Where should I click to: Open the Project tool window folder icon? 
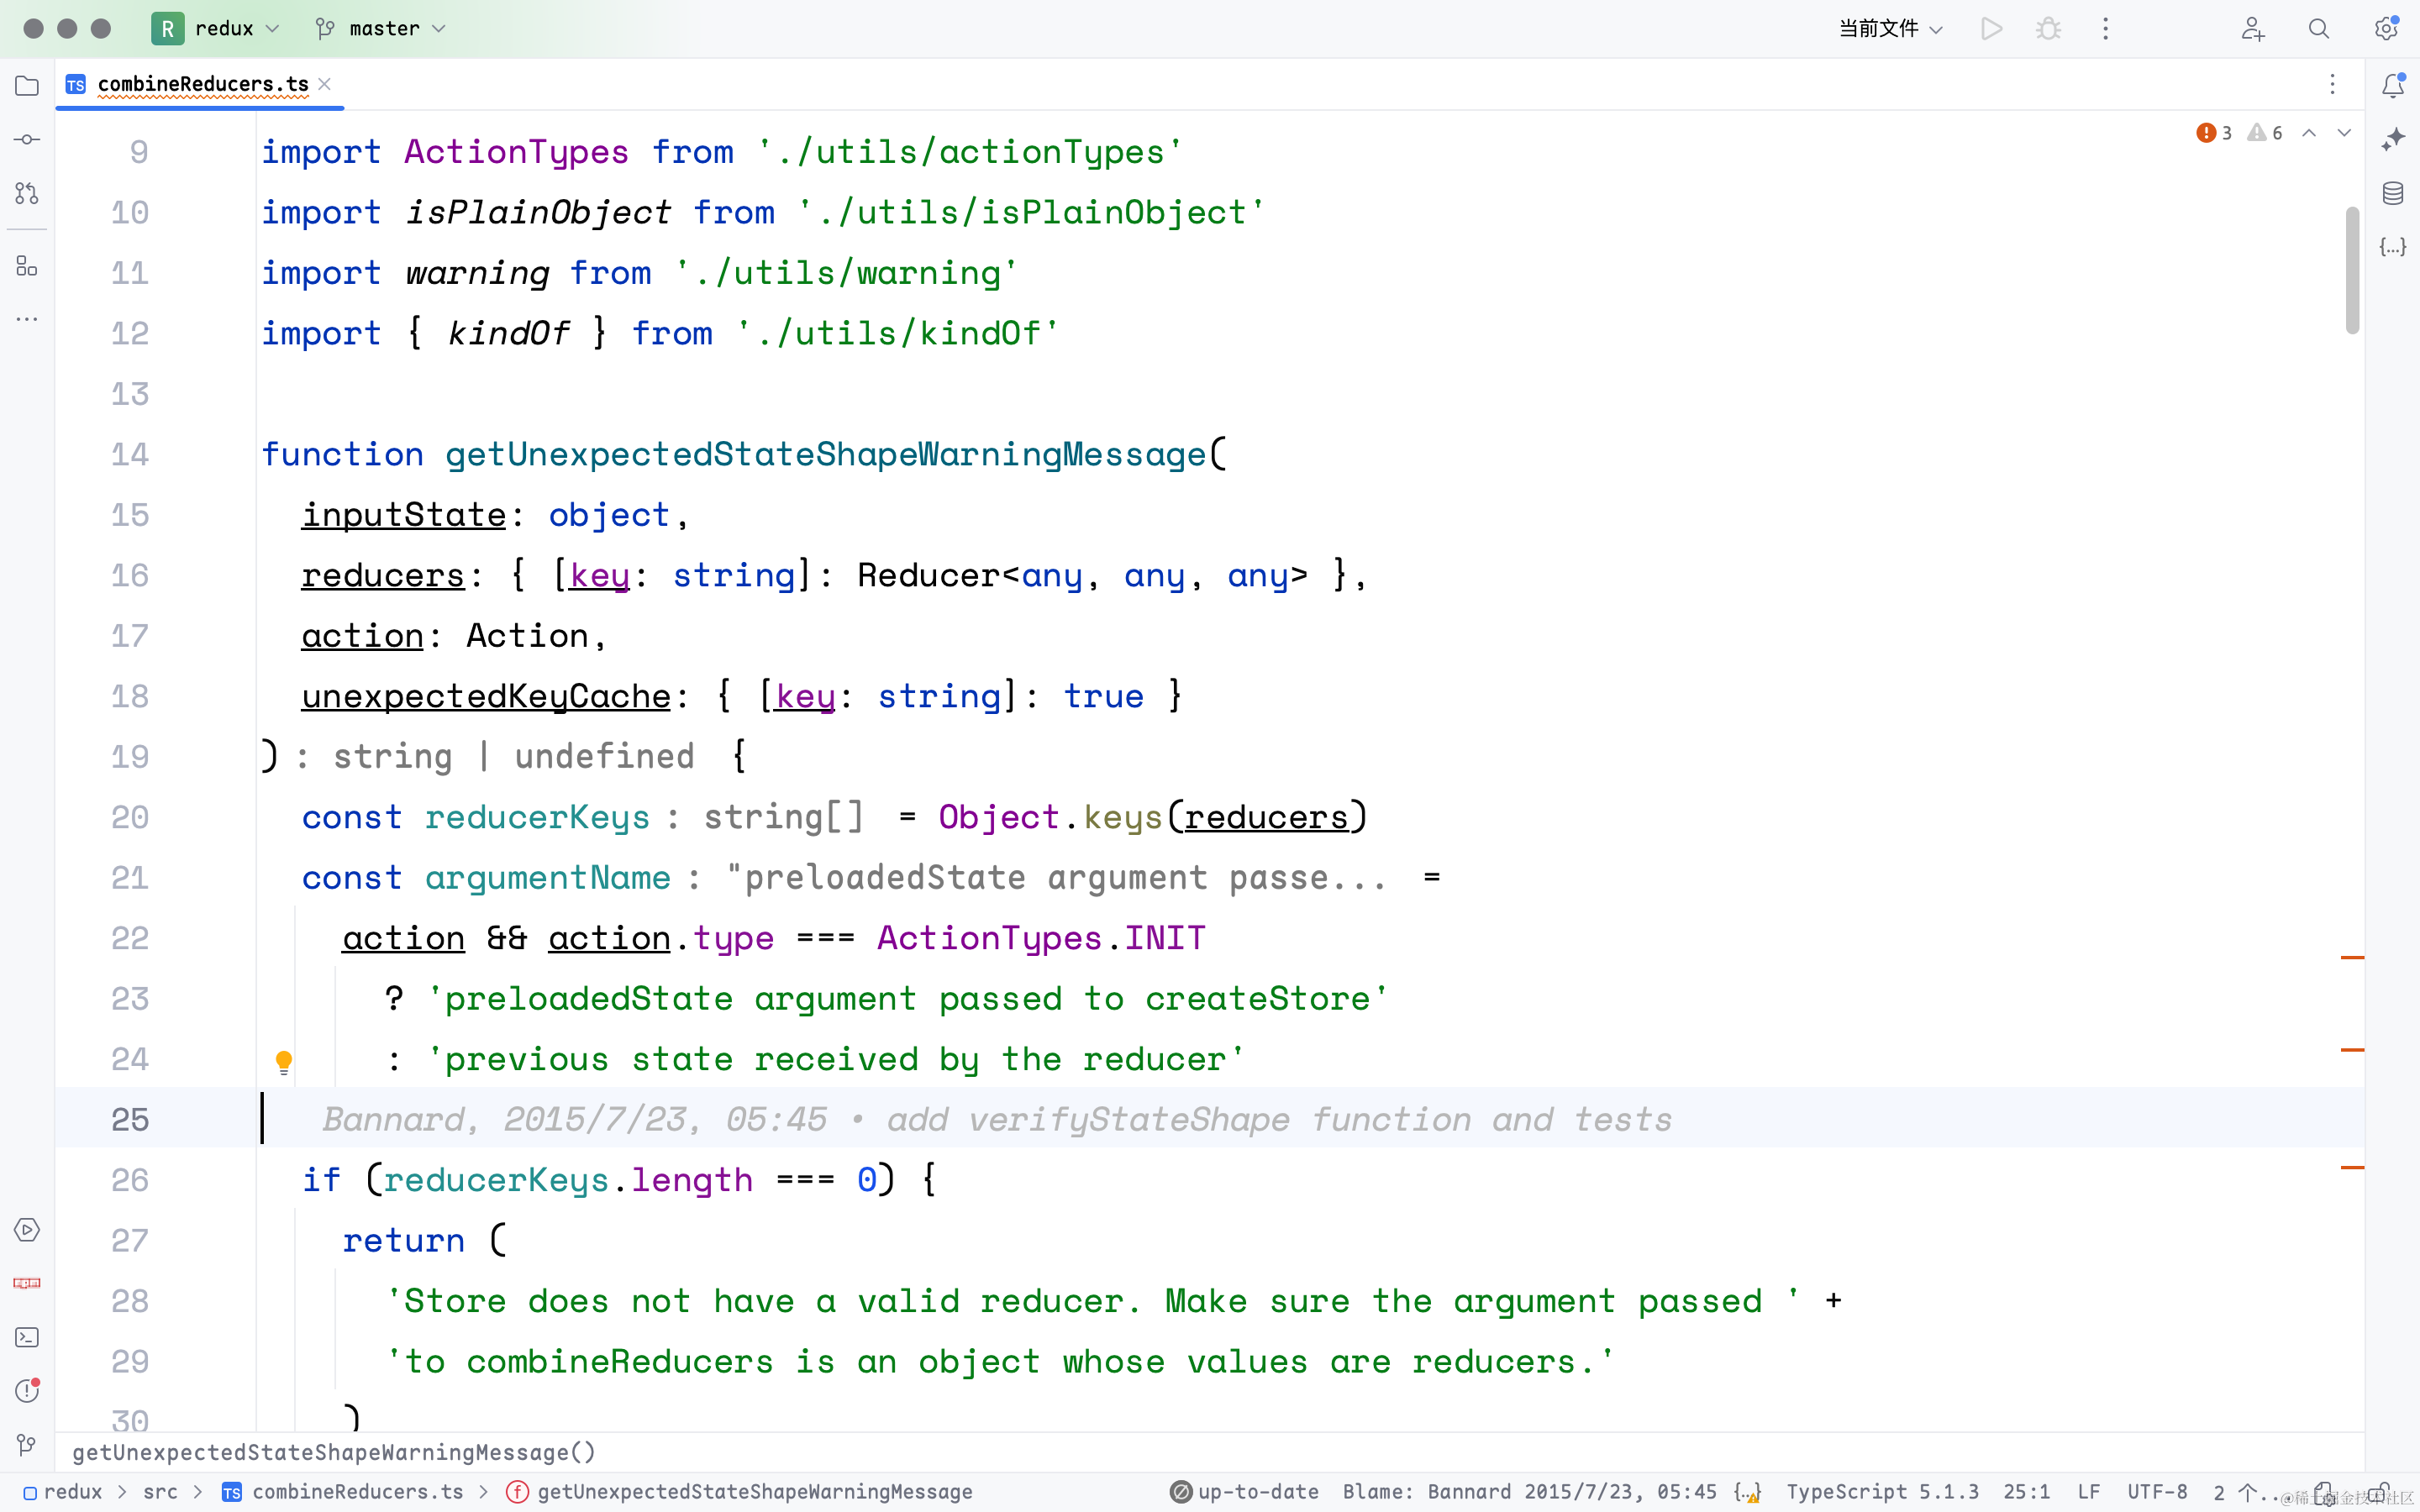(27, 86)
